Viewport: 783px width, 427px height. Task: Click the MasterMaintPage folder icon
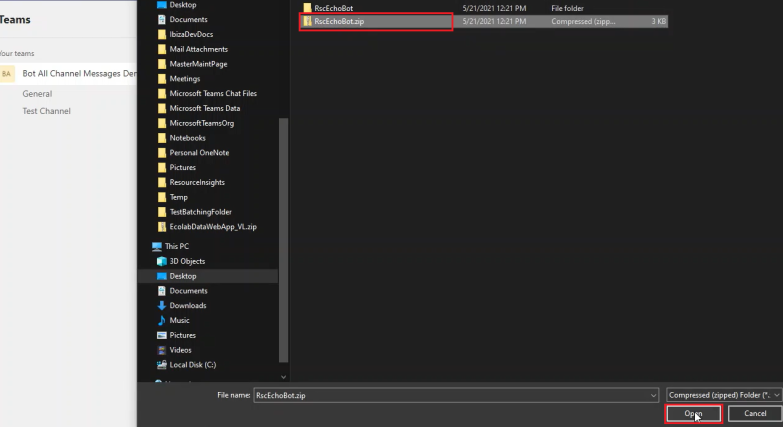[161, 64]
